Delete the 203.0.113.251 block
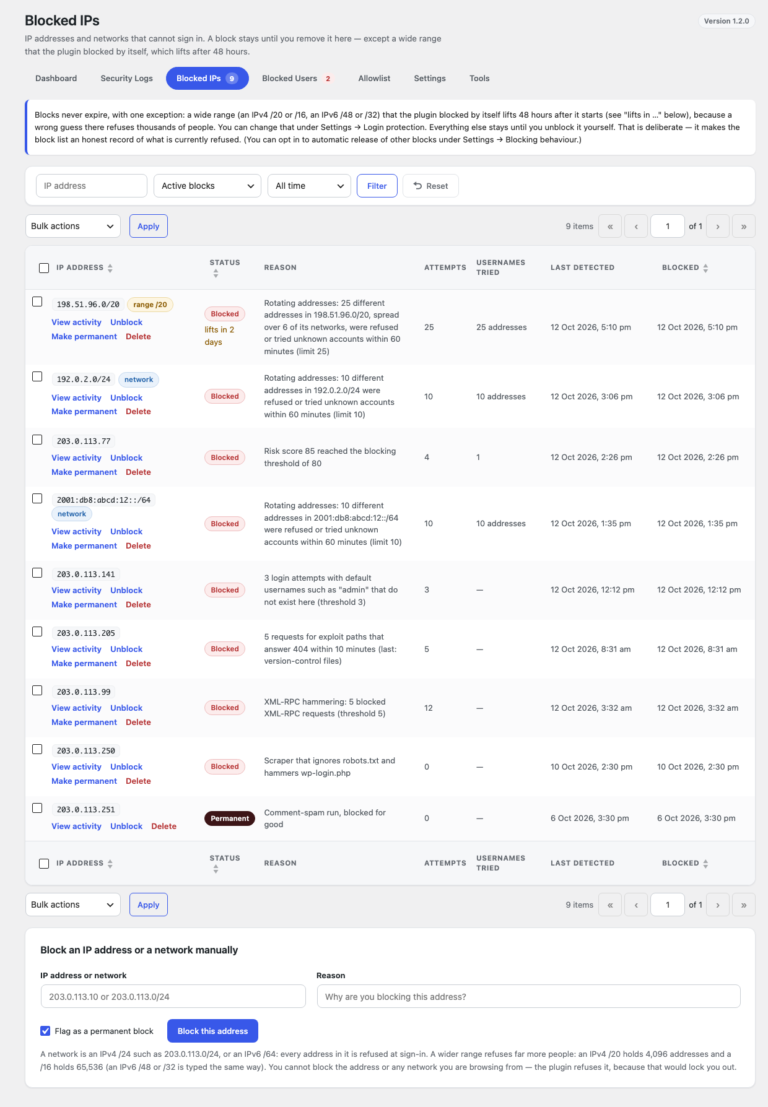The width and height of the screenshot is (768, 1107). (x=164, y=827)
